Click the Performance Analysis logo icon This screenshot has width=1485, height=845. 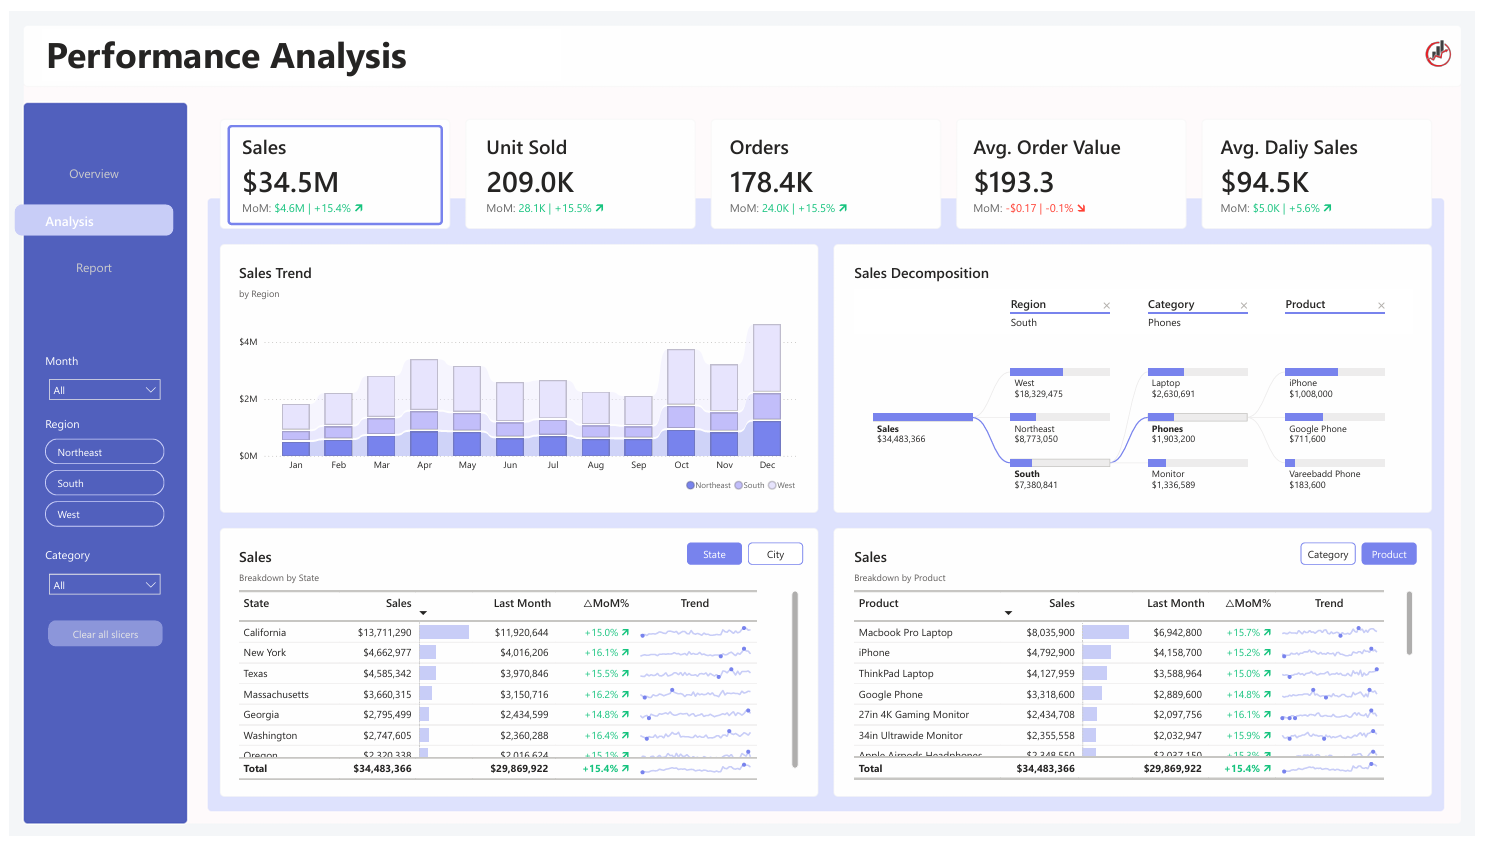(x=1437, y=54)
